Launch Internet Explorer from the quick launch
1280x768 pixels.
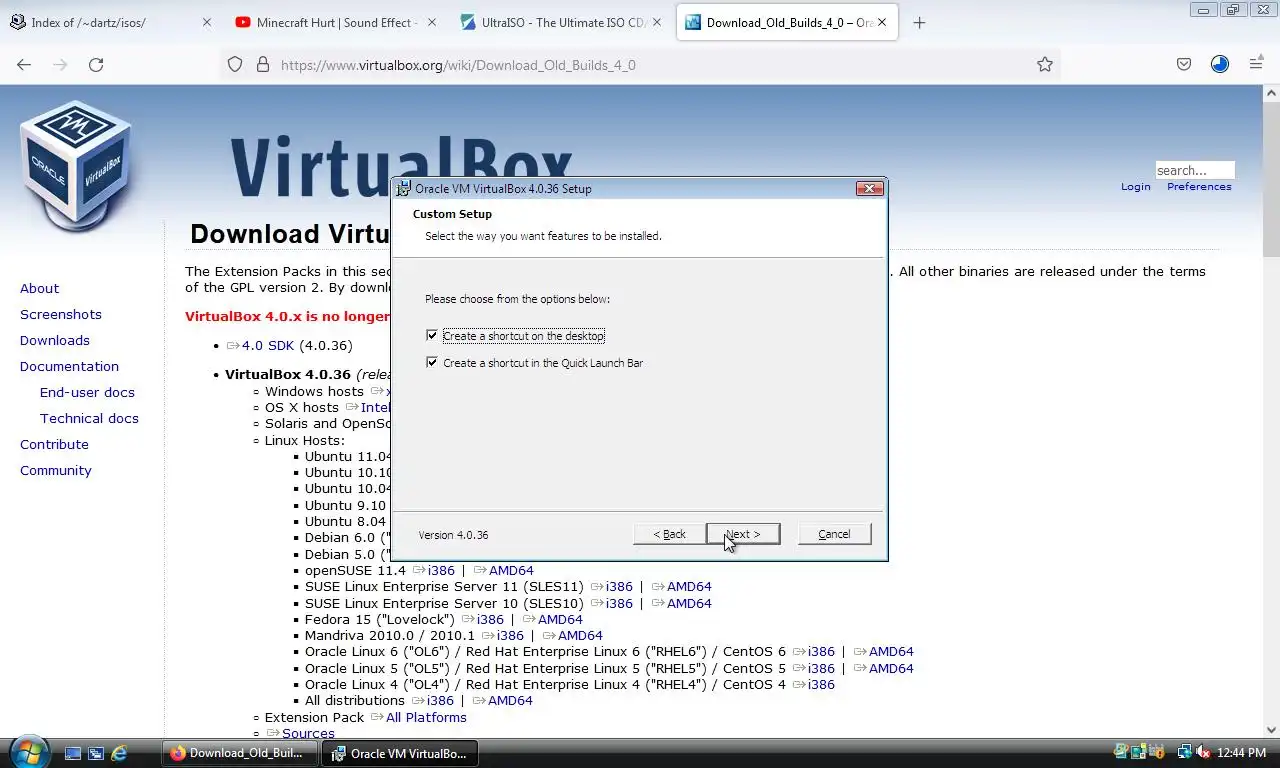coord(120,753)
